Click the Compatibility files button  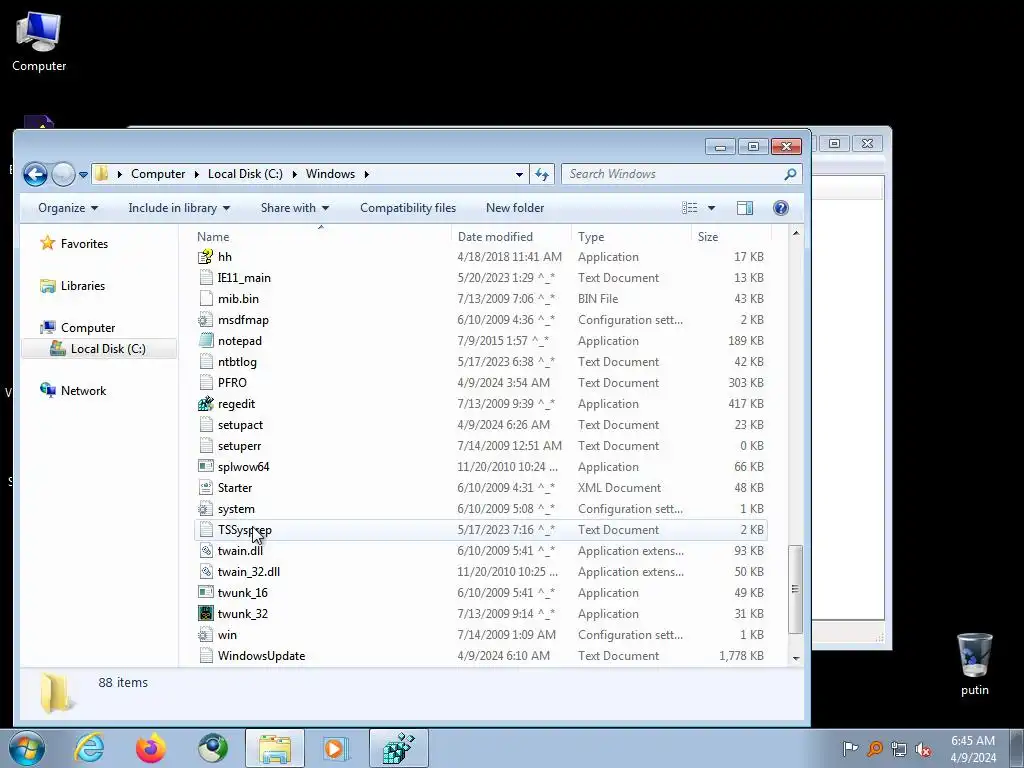[408, 208]
